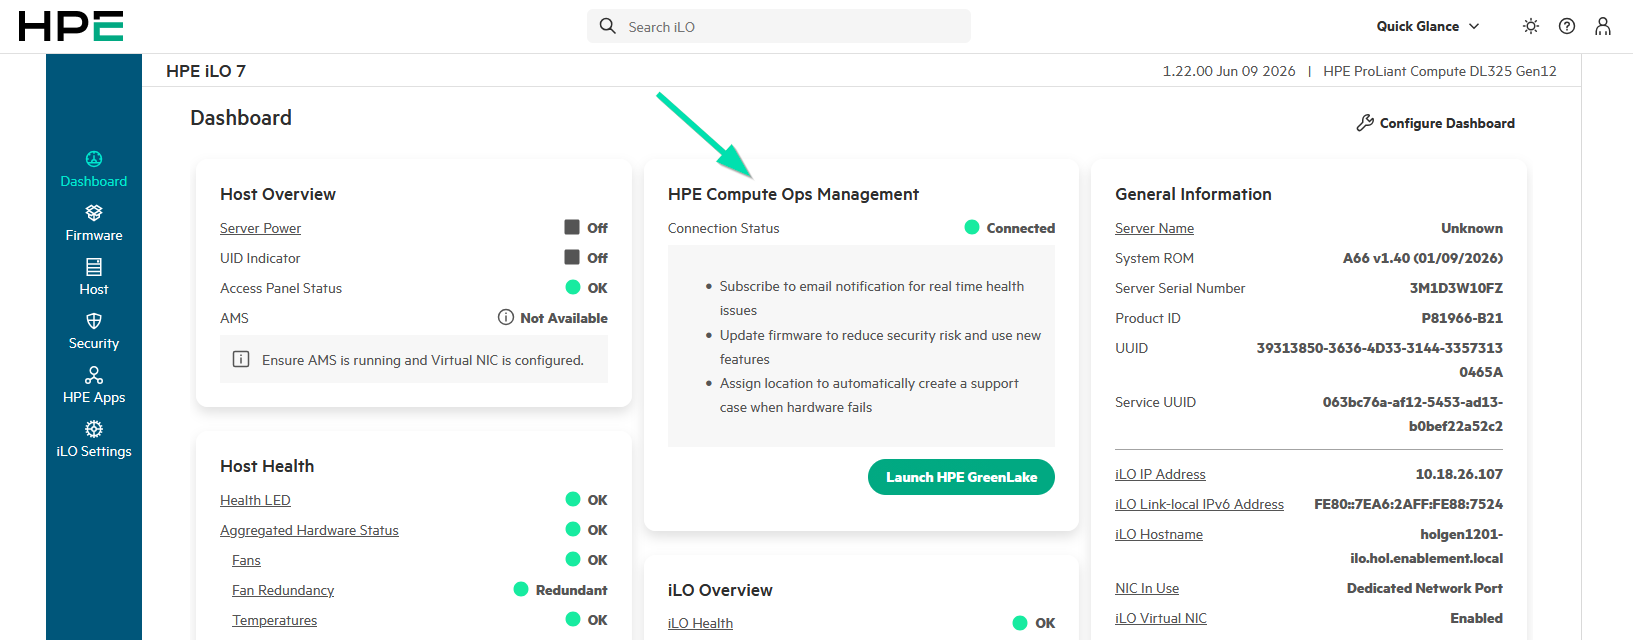The height and width of the screenshot is (640, 1633).
Task: Click the UID Indicator Off status square
Action: click(x=572, y=257)
